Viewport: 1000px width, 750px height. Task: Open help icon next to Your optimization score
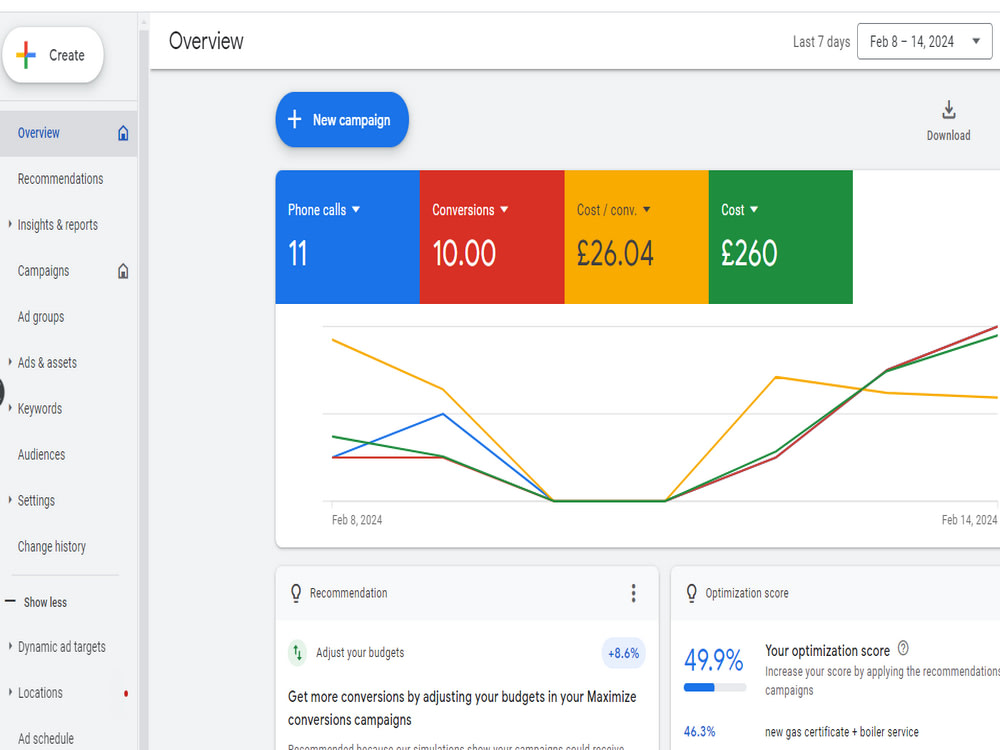(903, 649)
